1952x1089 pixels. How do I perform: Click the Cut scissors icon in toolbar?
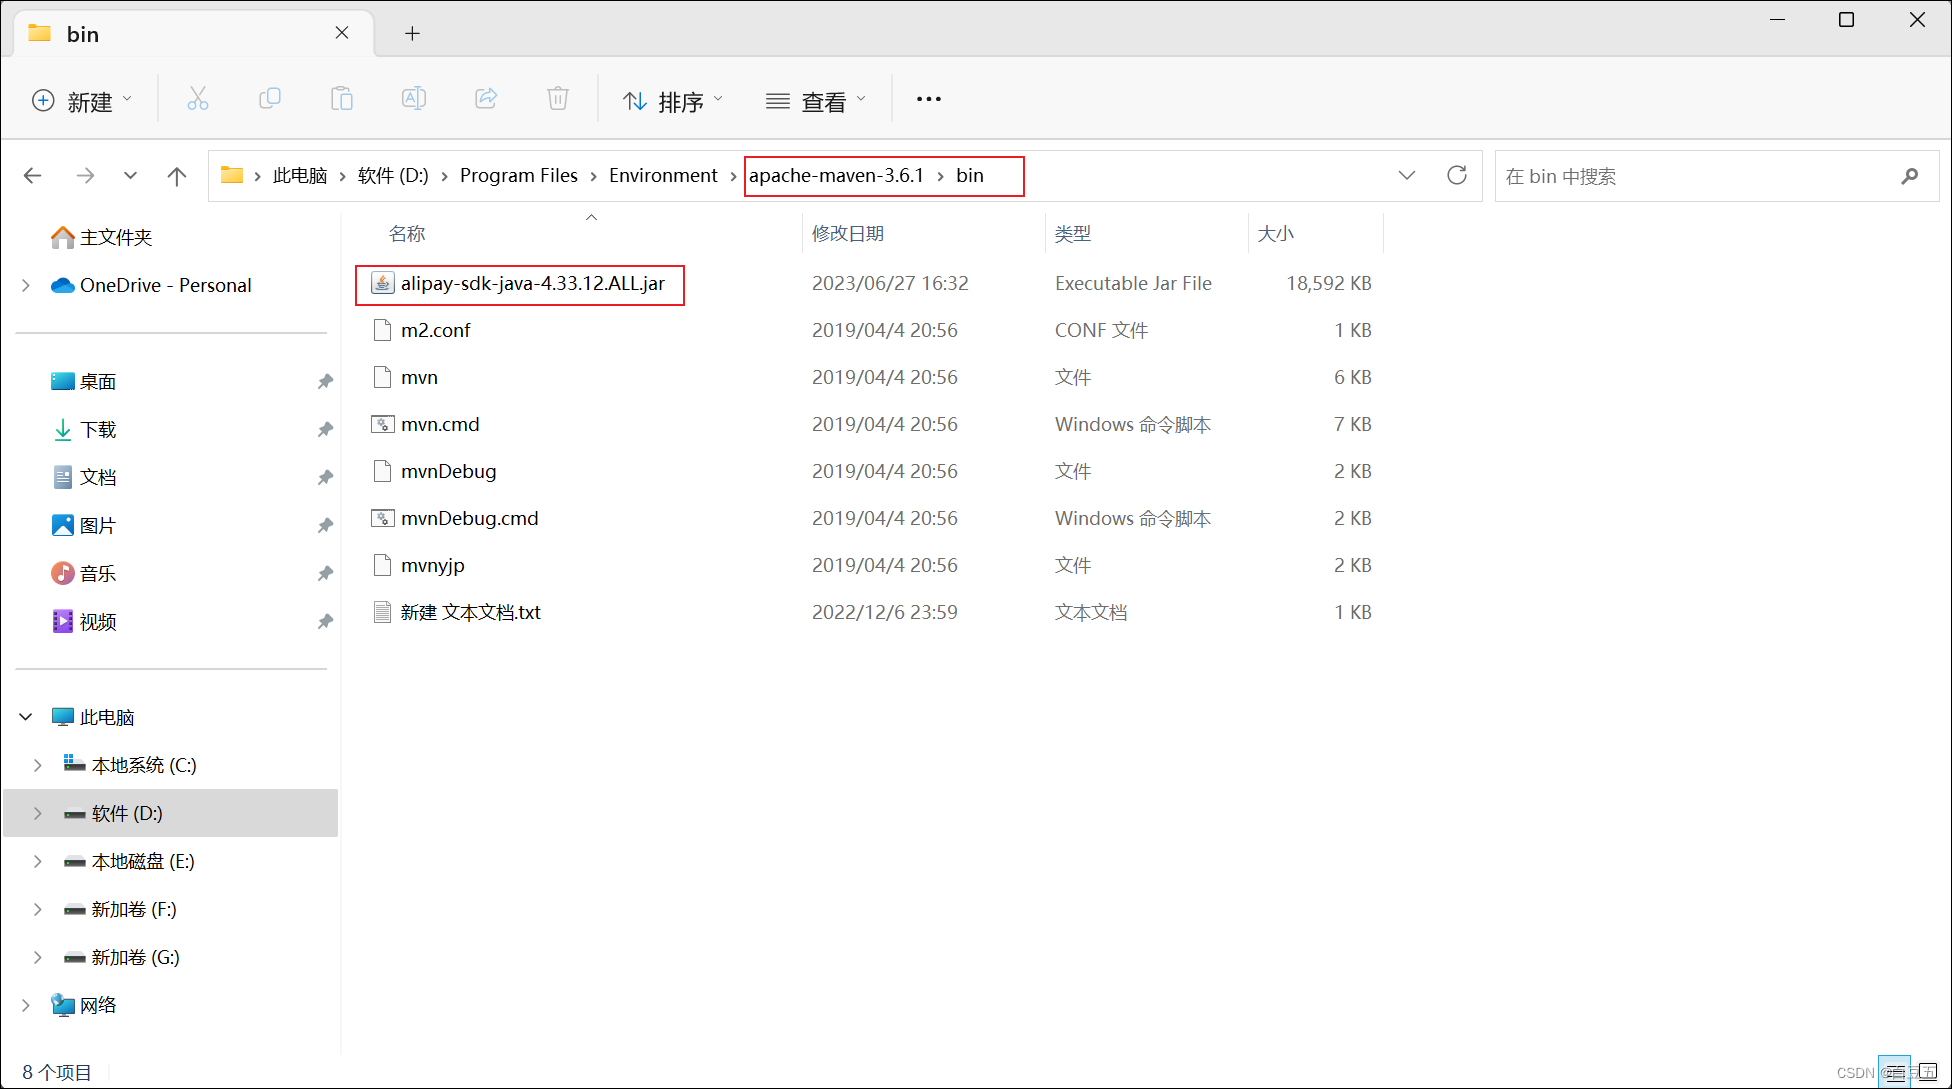198,99
